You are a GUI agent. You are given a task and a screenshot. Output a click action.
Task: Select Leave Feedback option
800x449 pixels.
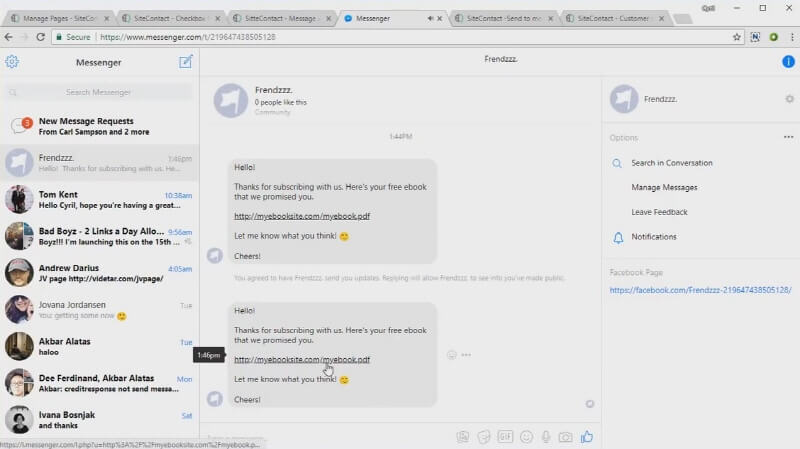pyautogui.click(x=659, y=212)
